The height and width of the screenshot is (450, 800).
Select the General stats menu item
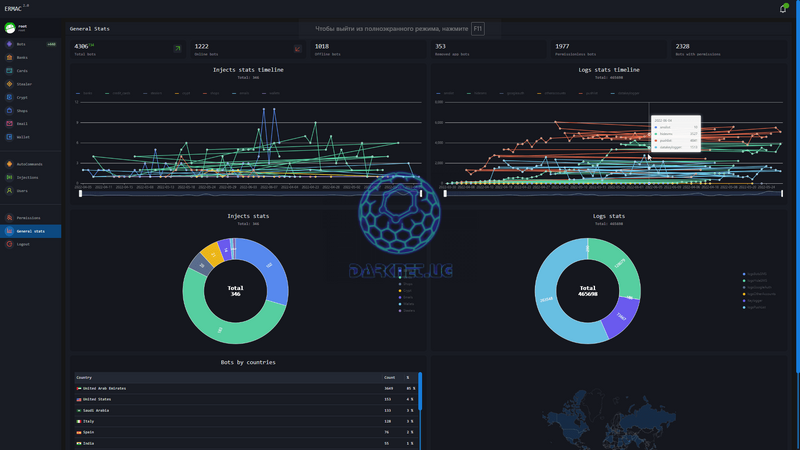tap(31, 231)
